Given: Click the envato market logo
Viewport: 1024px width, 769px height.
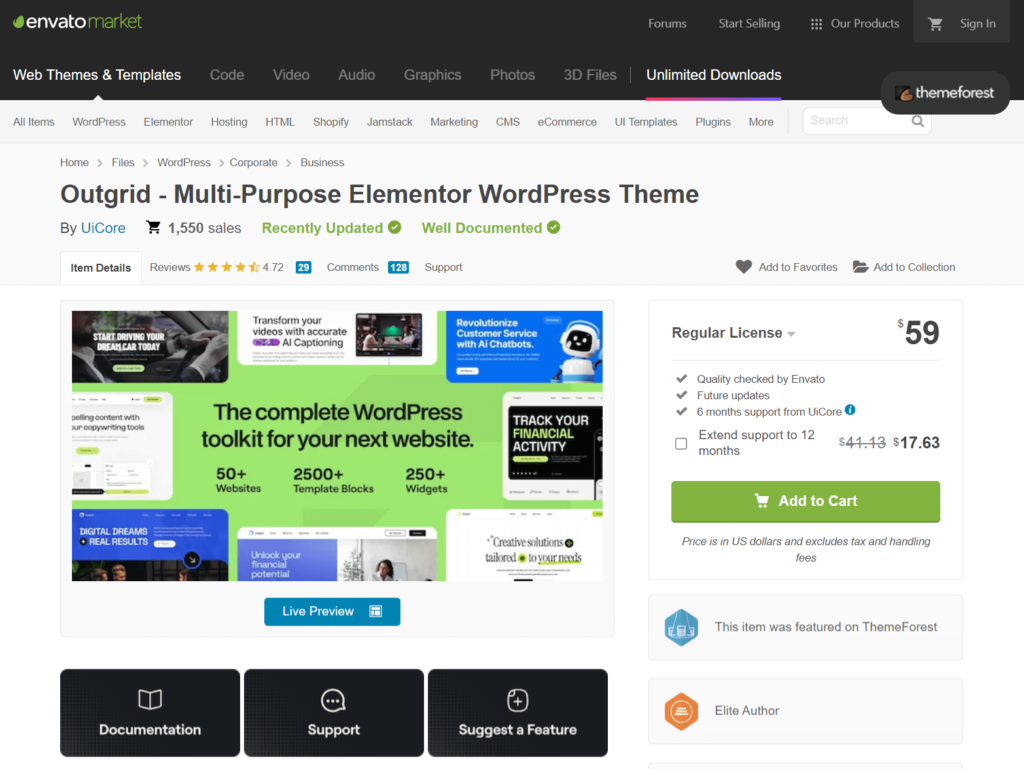Looking at the screenshot, I should click(x=77, y=22).
